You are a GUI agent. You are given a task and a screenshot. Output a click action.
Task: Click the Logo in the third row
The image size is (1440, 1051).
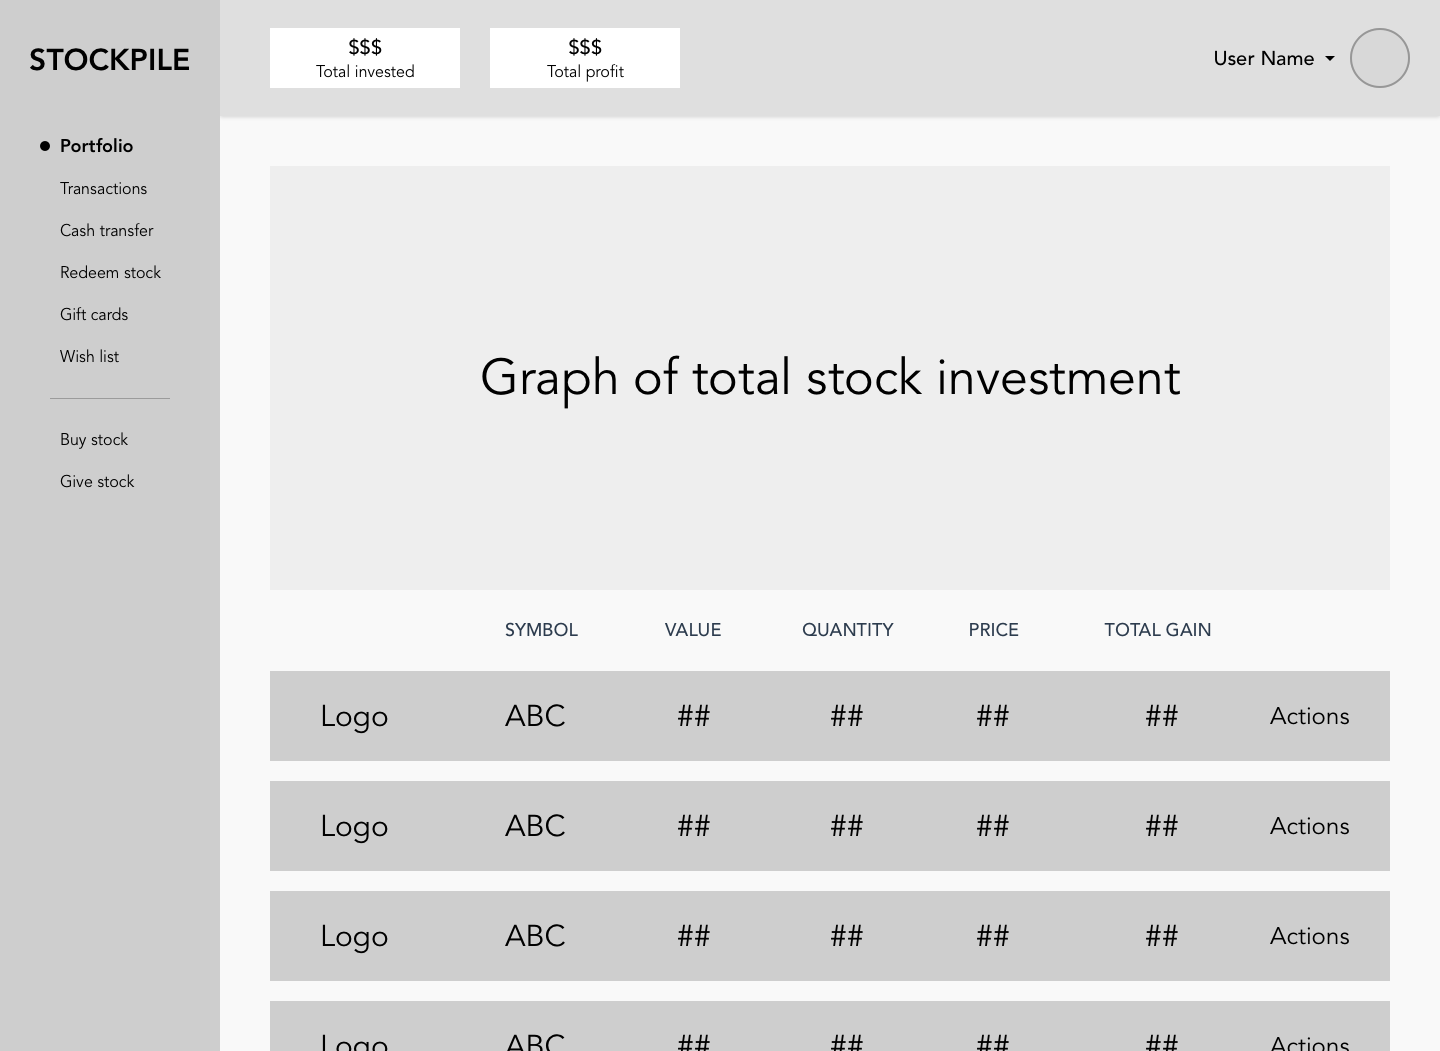pos(354,936)
